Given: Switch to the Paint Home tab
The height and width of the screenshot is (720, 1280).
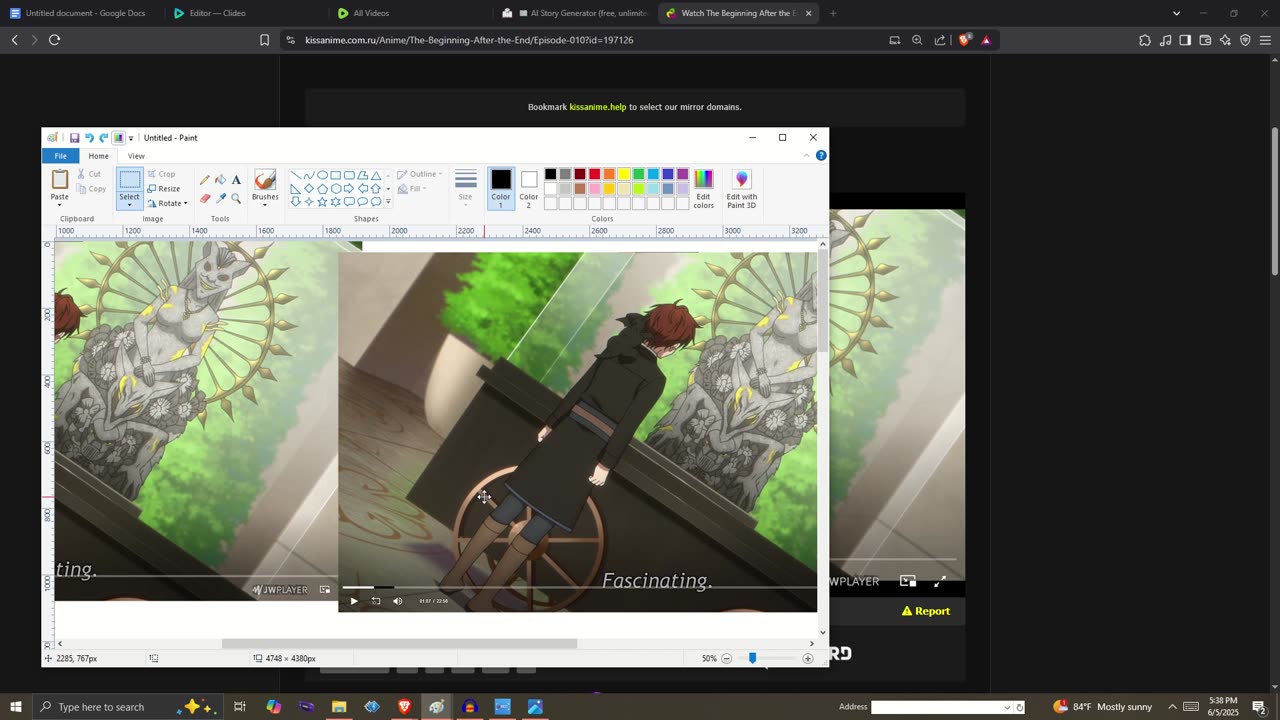Looking at the screenshot, I should pyautogui.click(x=98, y=156).
